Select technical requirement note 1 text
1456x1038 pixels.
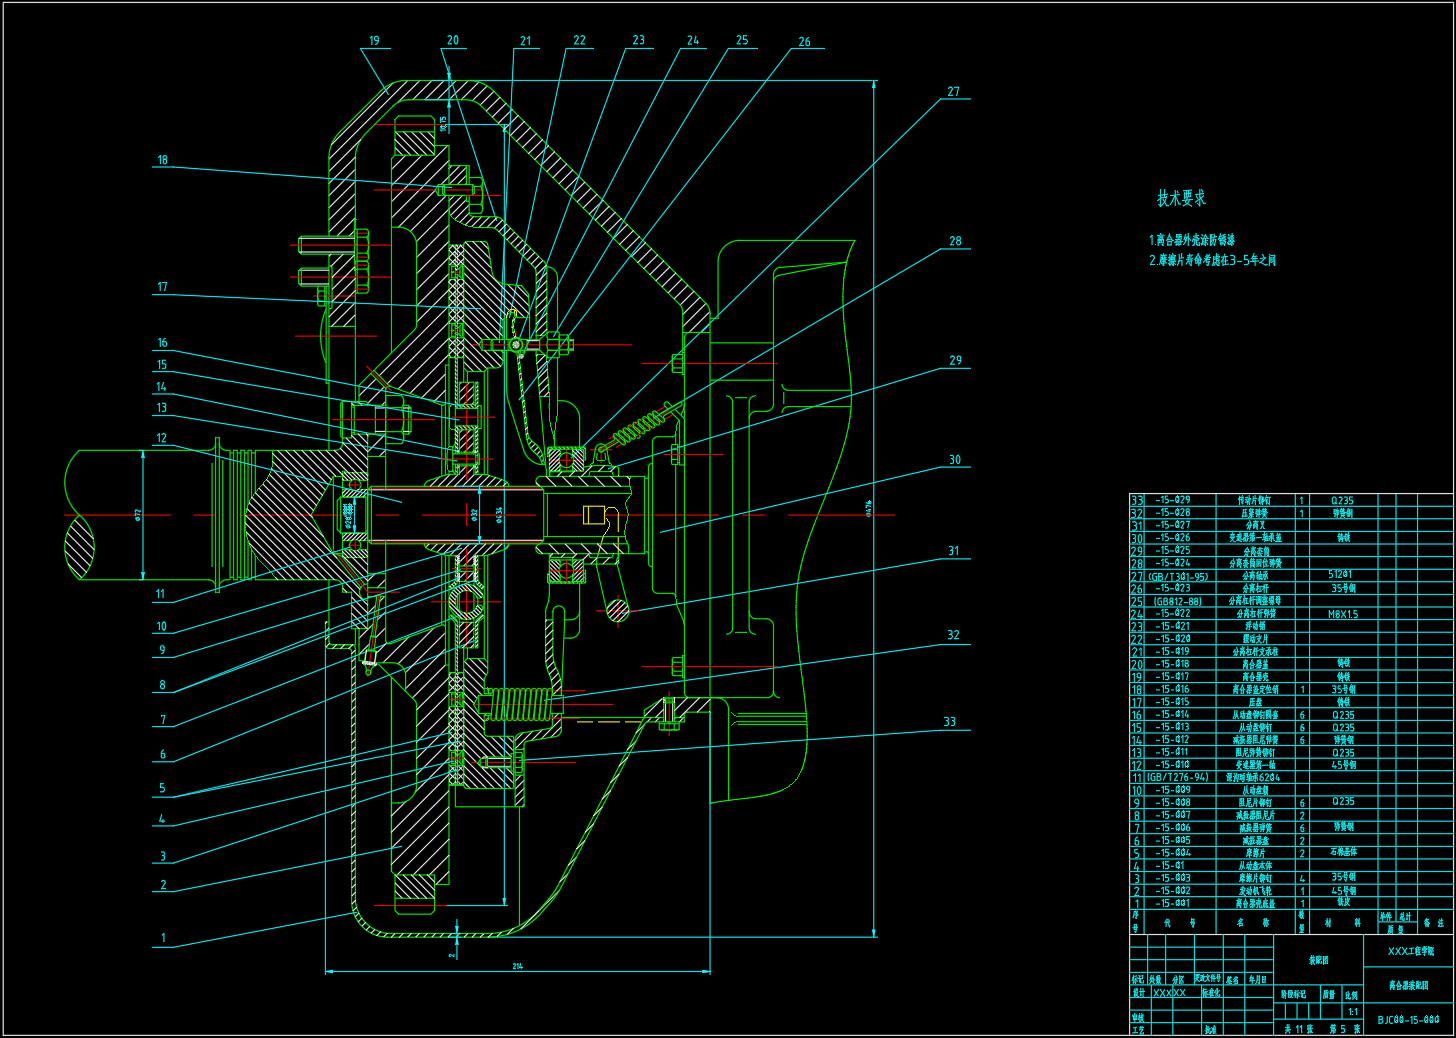pos(1192,240)
